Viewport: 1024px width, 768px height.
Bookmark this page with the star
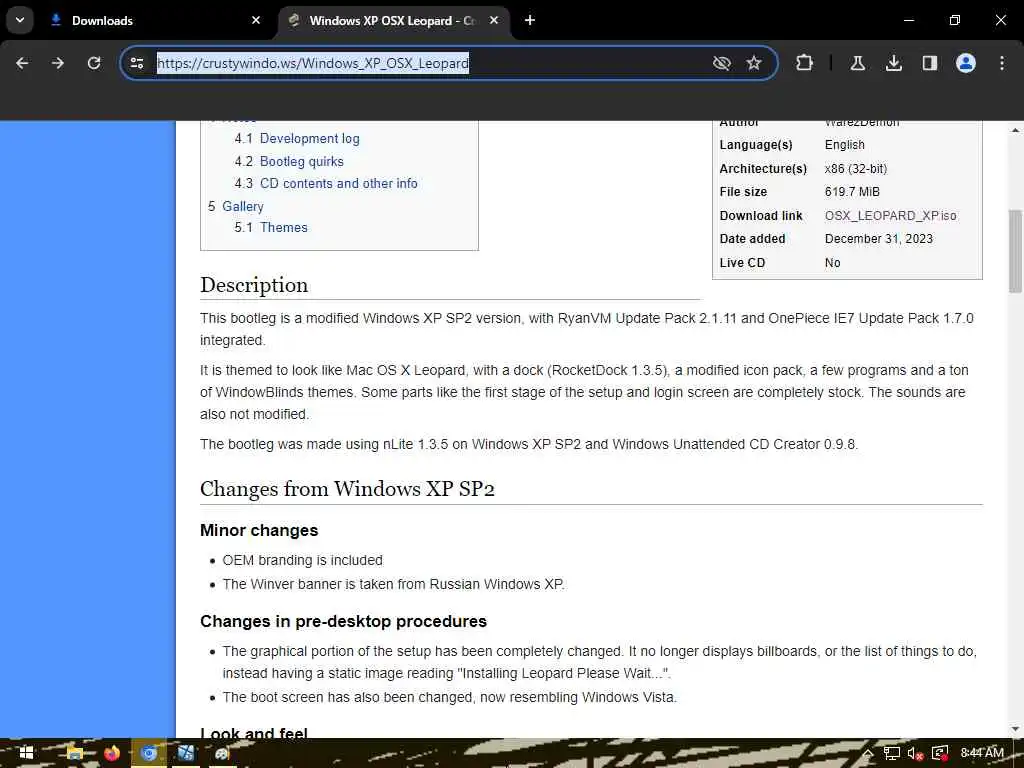754,63
